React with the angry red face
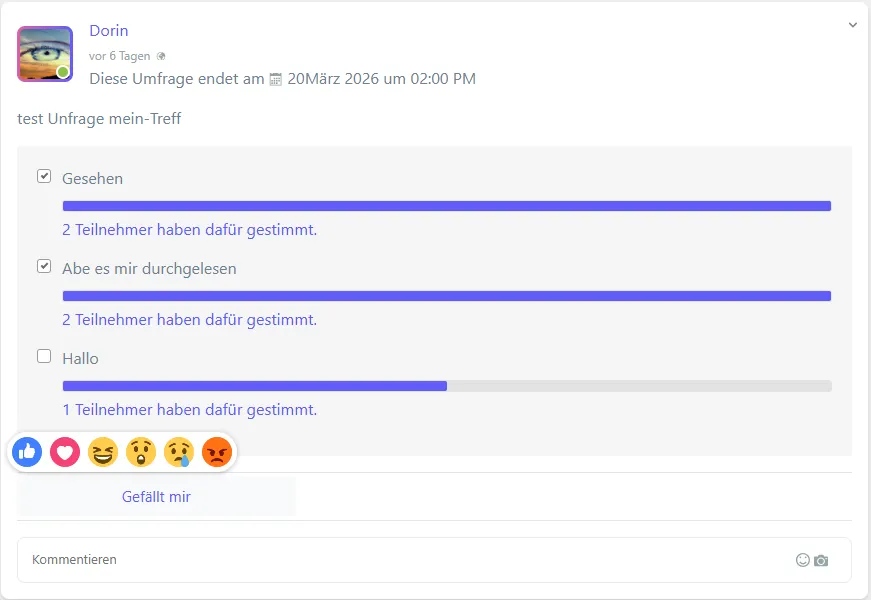Screen dimensions: 871x600 click(217, 452)
